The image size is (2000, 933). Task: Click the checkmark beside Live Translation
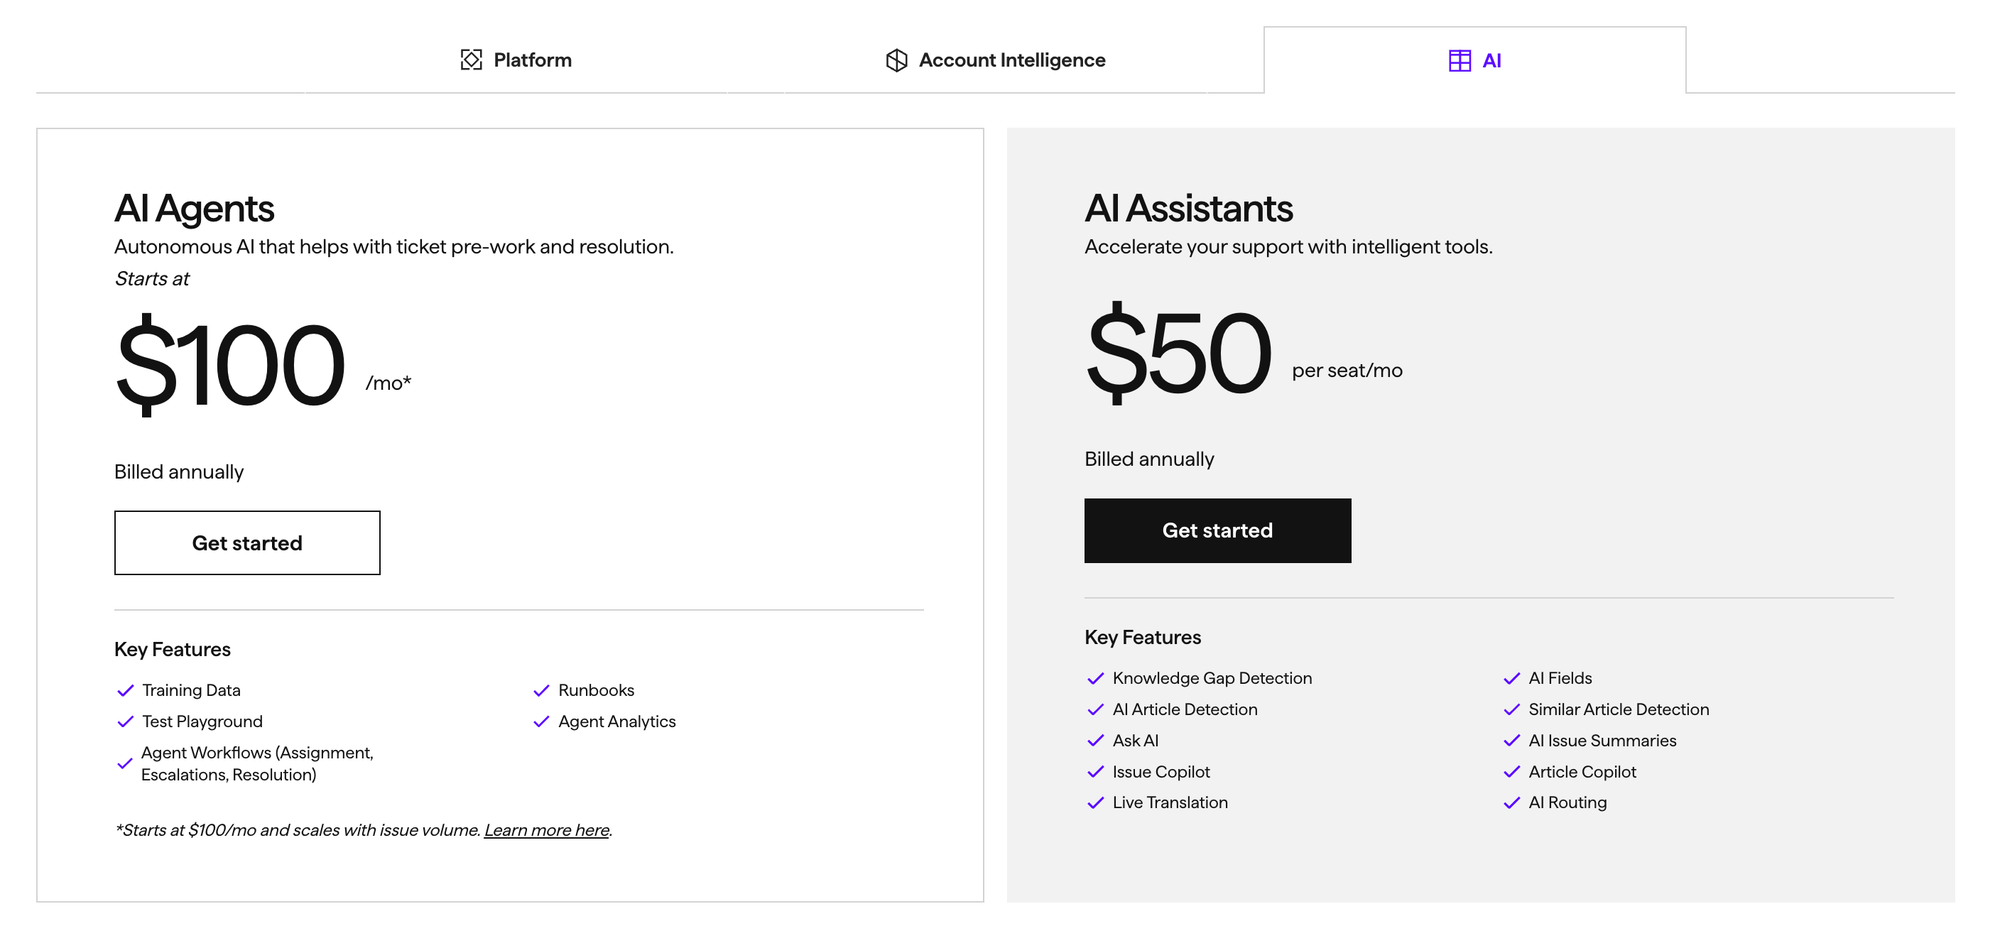click(x=1095, y=802)
